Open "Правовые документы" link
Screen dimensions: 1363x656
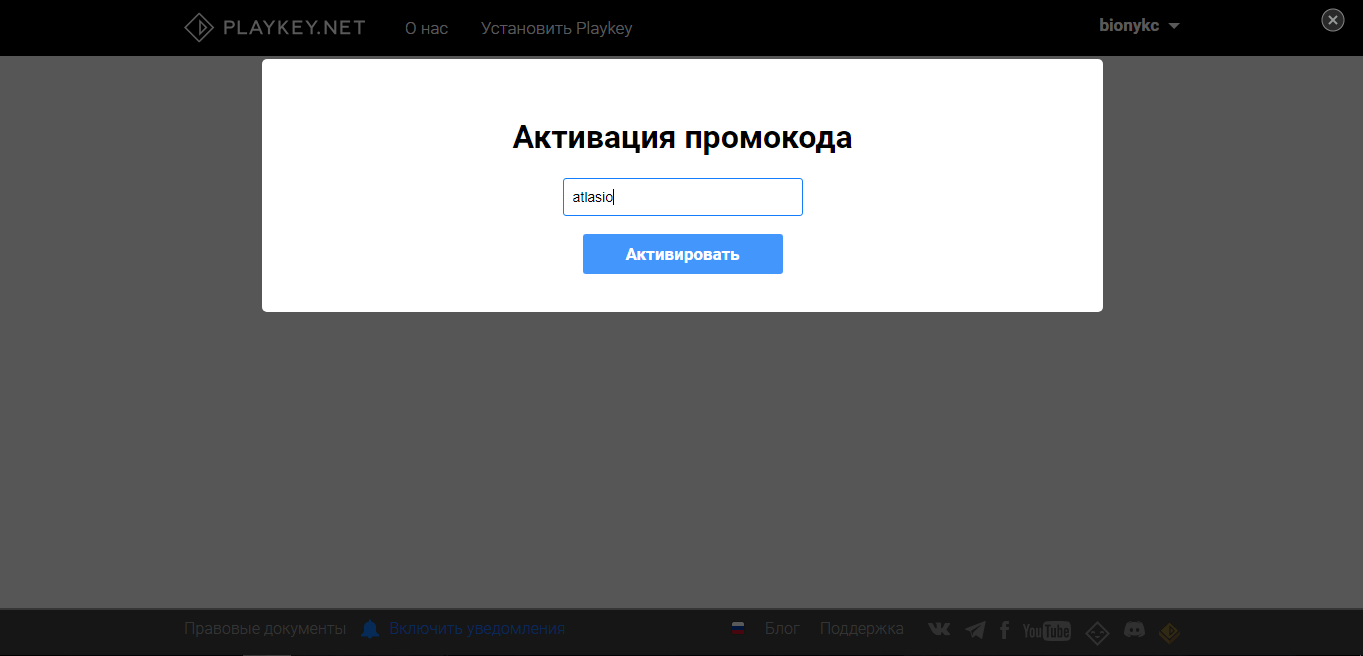click(265, 629)
